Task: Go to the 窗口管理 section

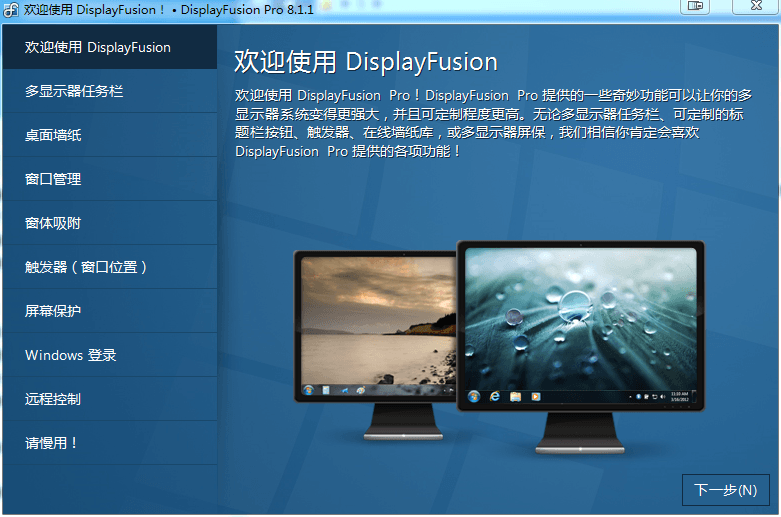Action: pos(109,179)
